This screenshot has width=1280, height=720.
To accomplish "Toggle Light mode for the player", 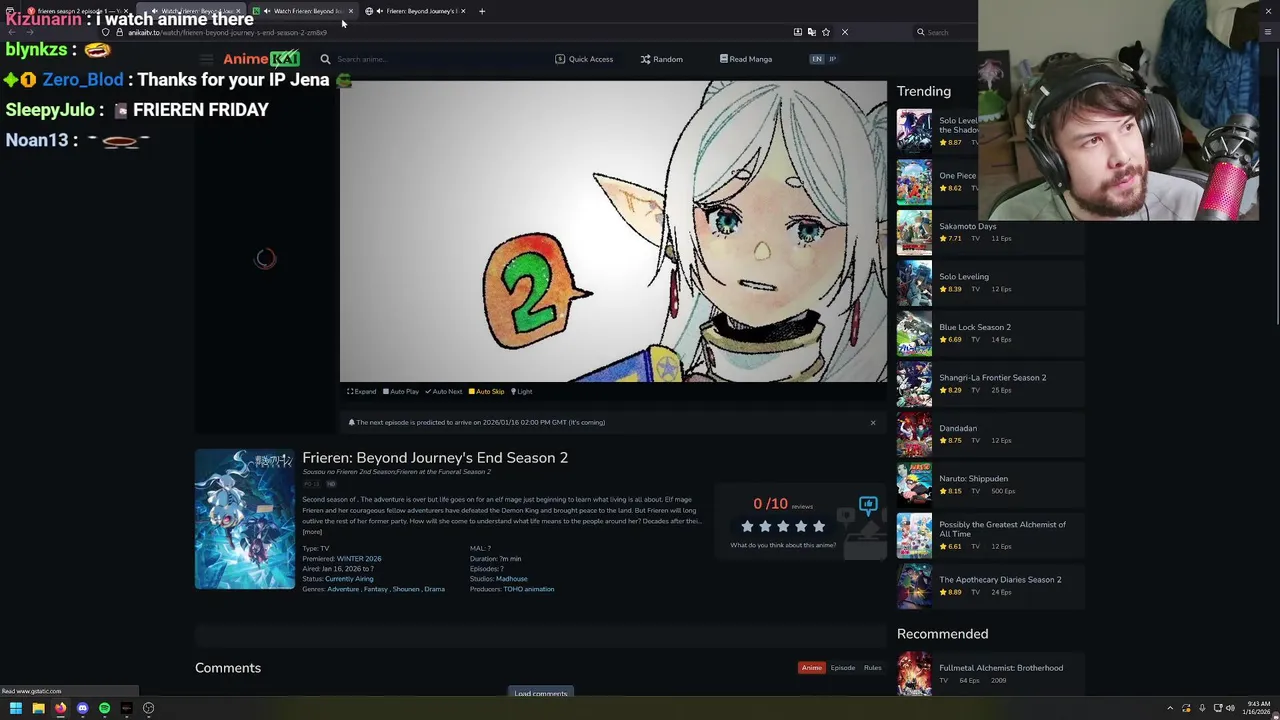I will coord(522,391).
